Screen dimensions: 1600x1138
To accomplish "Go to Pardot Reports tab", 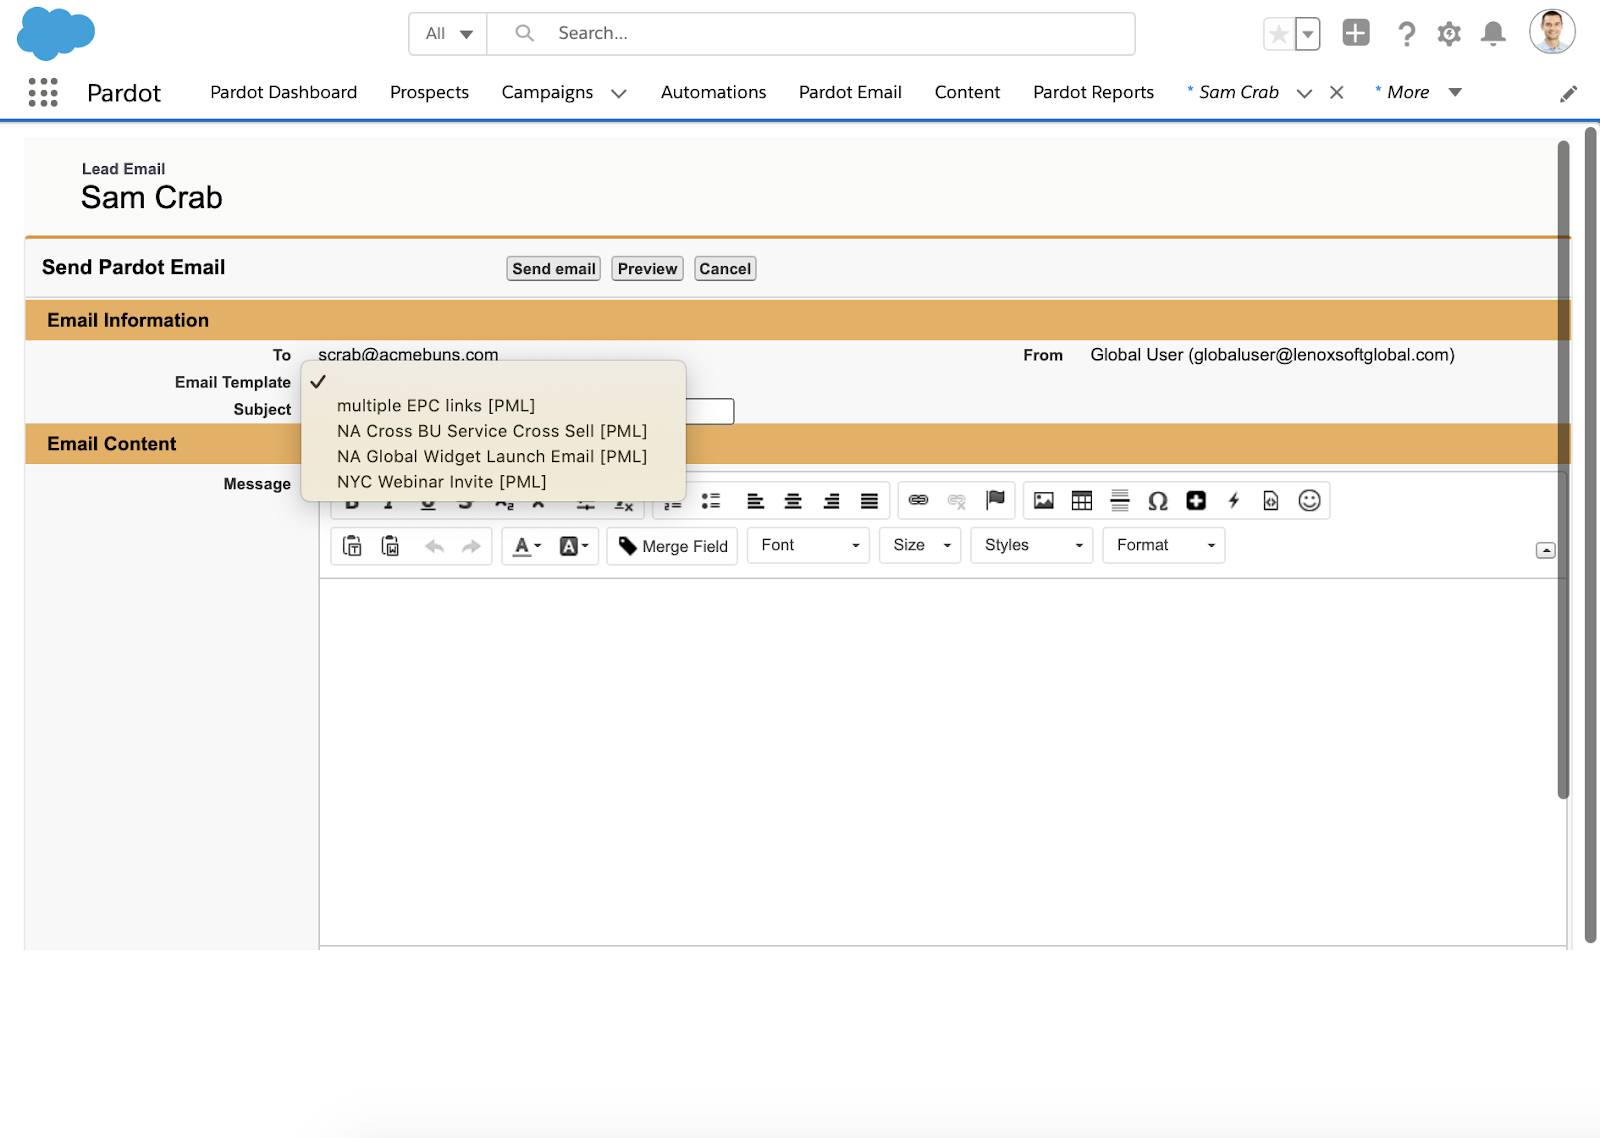I will (x=1093, y=92).
